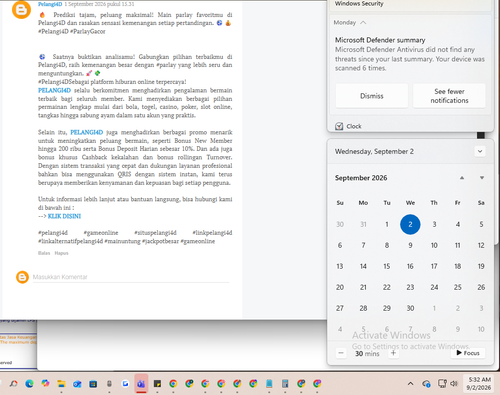Open Search from the taskbar magnifier icon
The height and width of the screenshot is (395, 500).
coord(13,384)
